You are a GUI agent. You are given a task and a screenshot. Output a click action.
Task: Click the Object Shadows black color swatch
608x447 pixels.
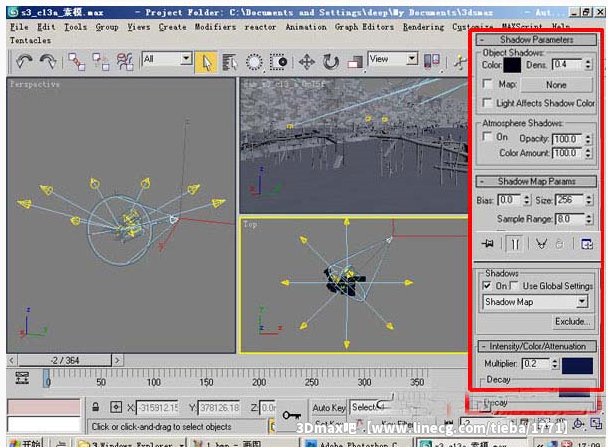tap(512, 65)
